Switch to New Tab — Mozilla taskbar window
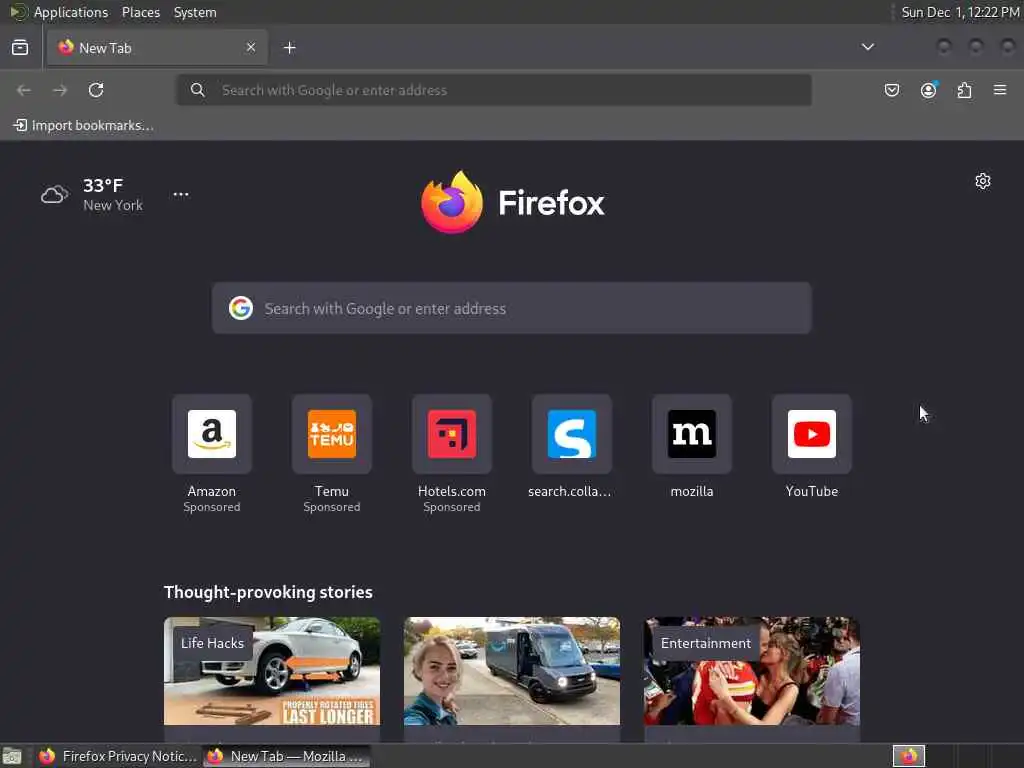 coord(286,756)
